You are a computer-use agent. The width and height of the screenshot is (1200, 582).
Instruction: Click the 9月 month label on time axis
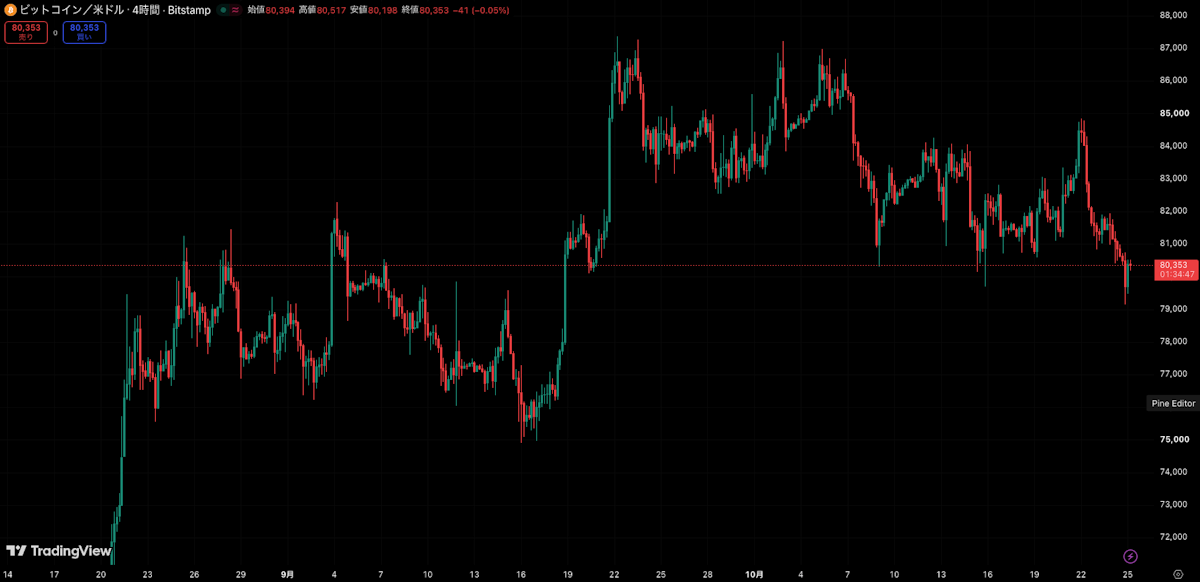coord(287,575)
